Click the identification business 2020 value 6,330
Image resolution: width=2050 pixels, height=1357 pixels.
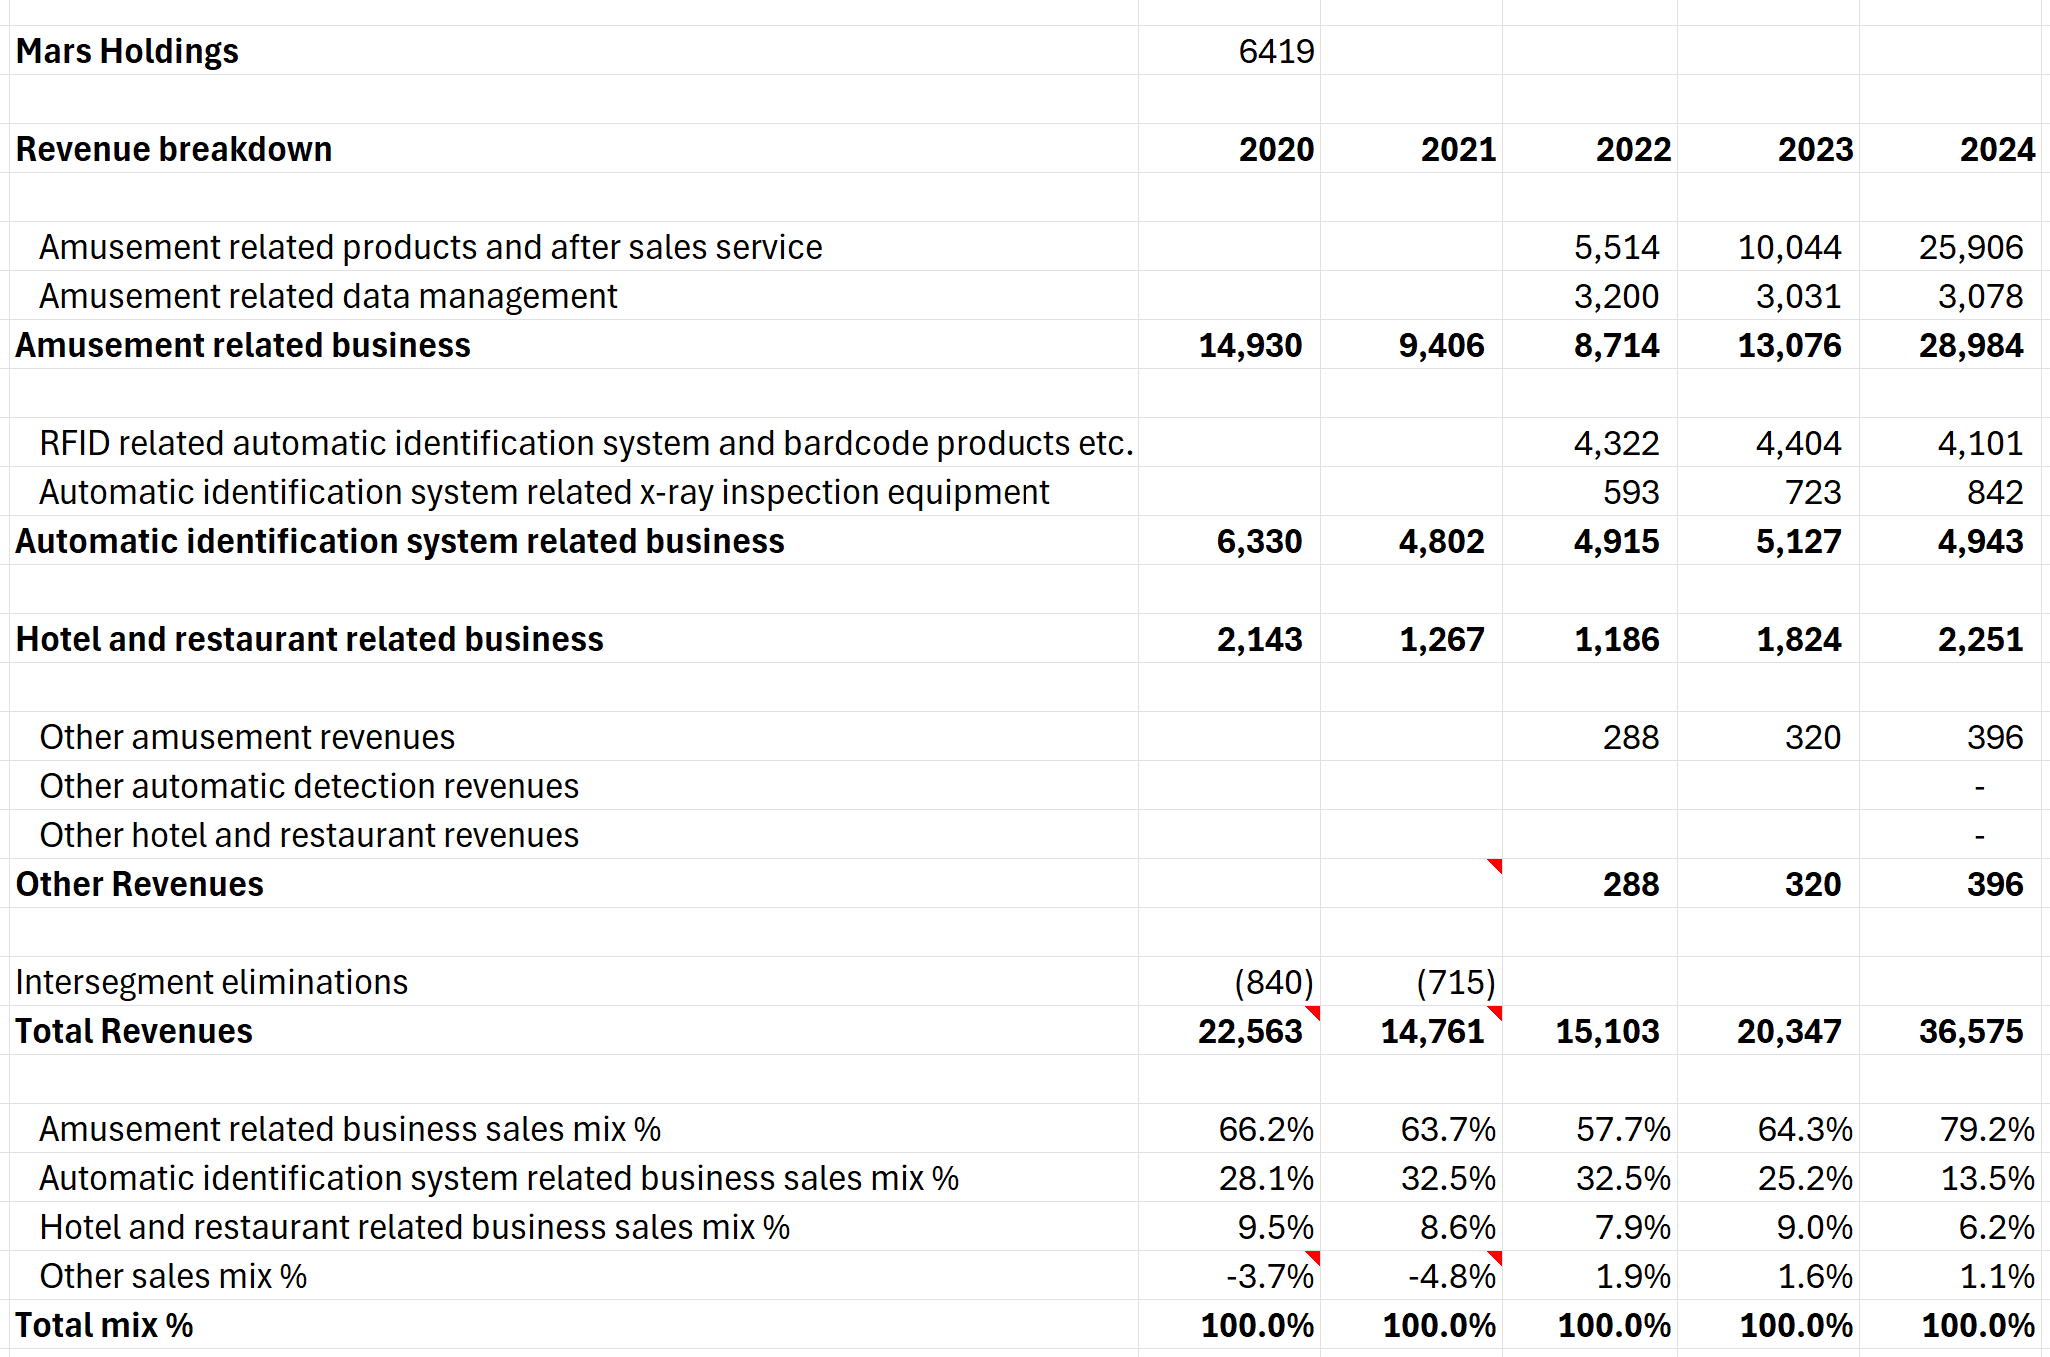[1259, 541]
